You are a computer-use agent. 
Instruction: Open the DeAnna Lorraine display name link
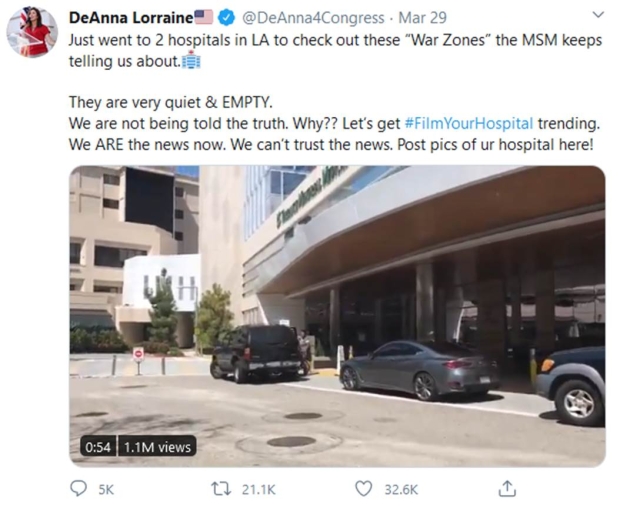tap(129, 17)
